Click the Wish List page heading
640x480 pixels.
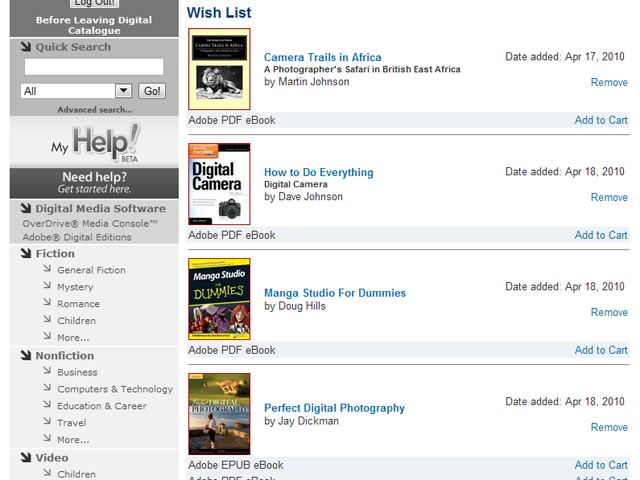point(219,13)
